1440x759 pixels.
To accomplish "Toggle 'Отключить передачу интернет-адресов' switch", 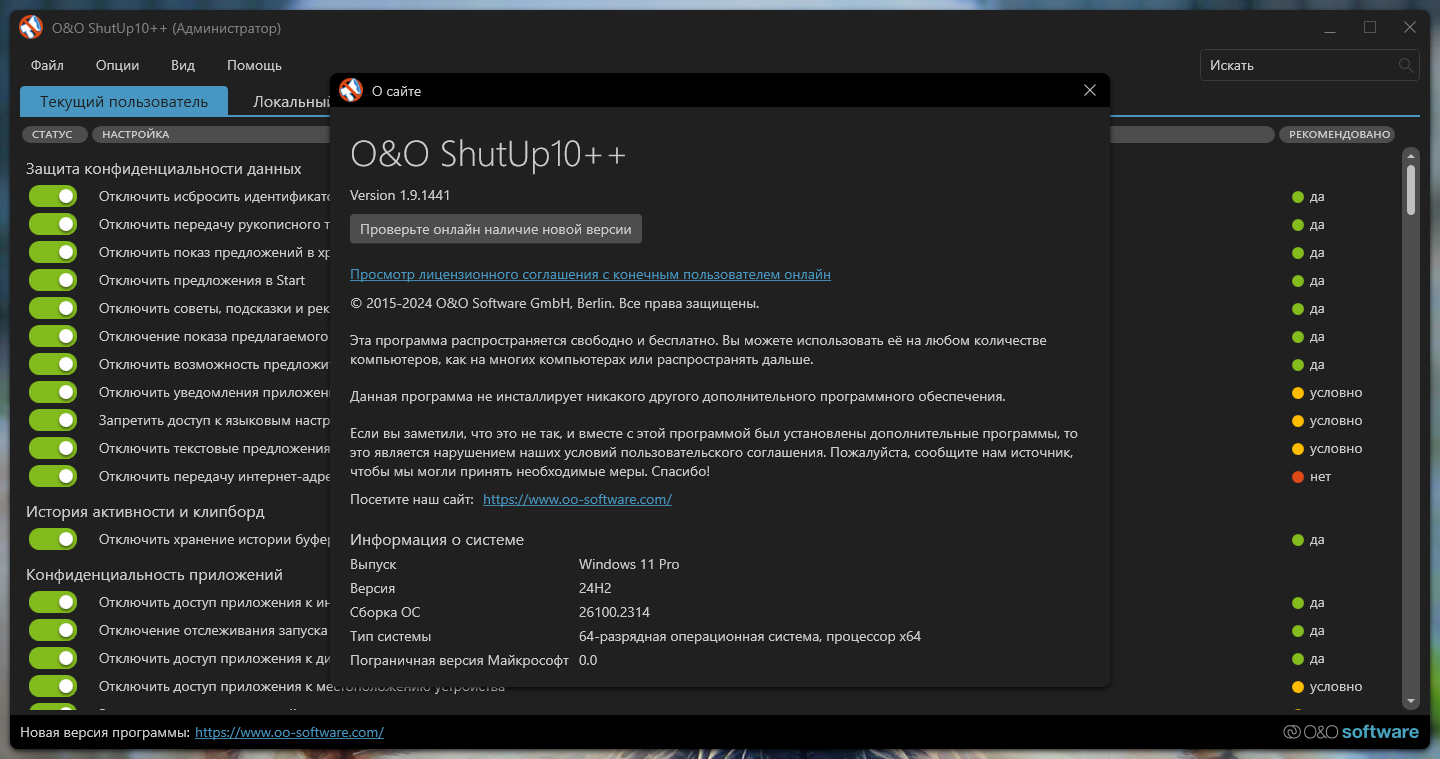I will pos(53,476).
